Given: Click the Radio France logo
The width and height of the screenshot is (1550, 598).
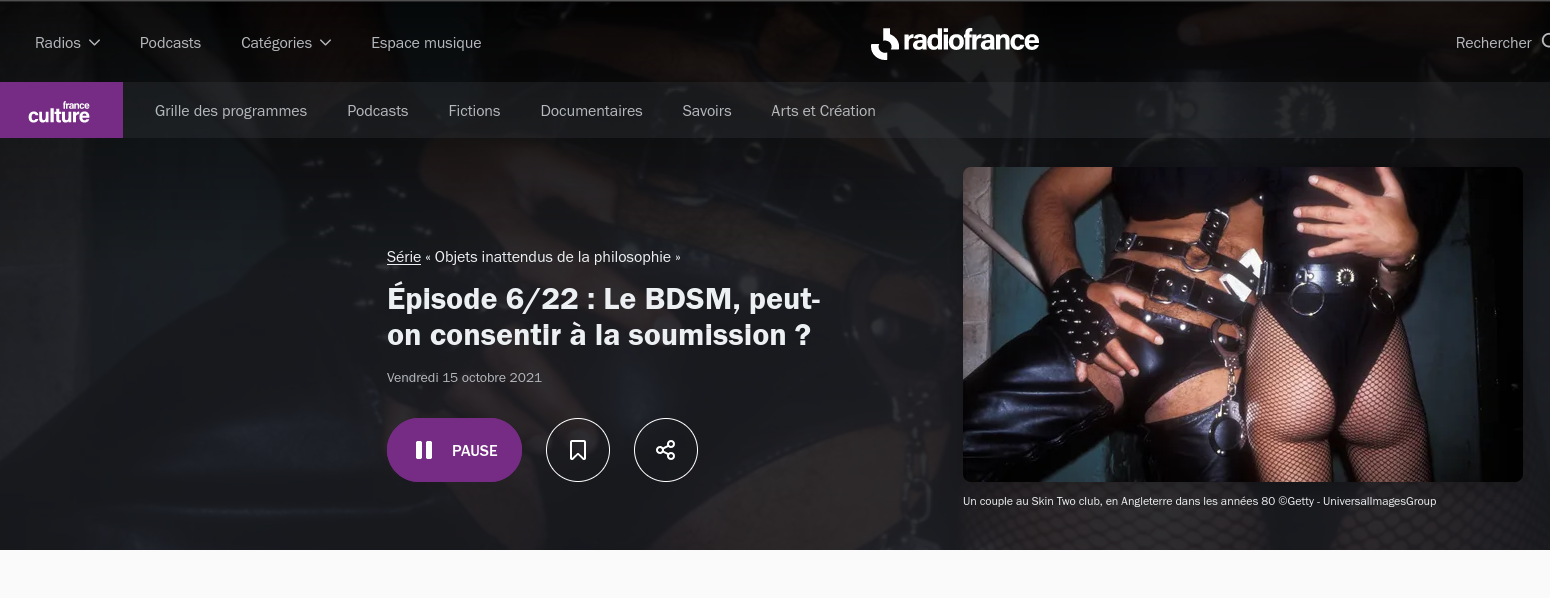Looking at the screenshot, I should point(954,42).
